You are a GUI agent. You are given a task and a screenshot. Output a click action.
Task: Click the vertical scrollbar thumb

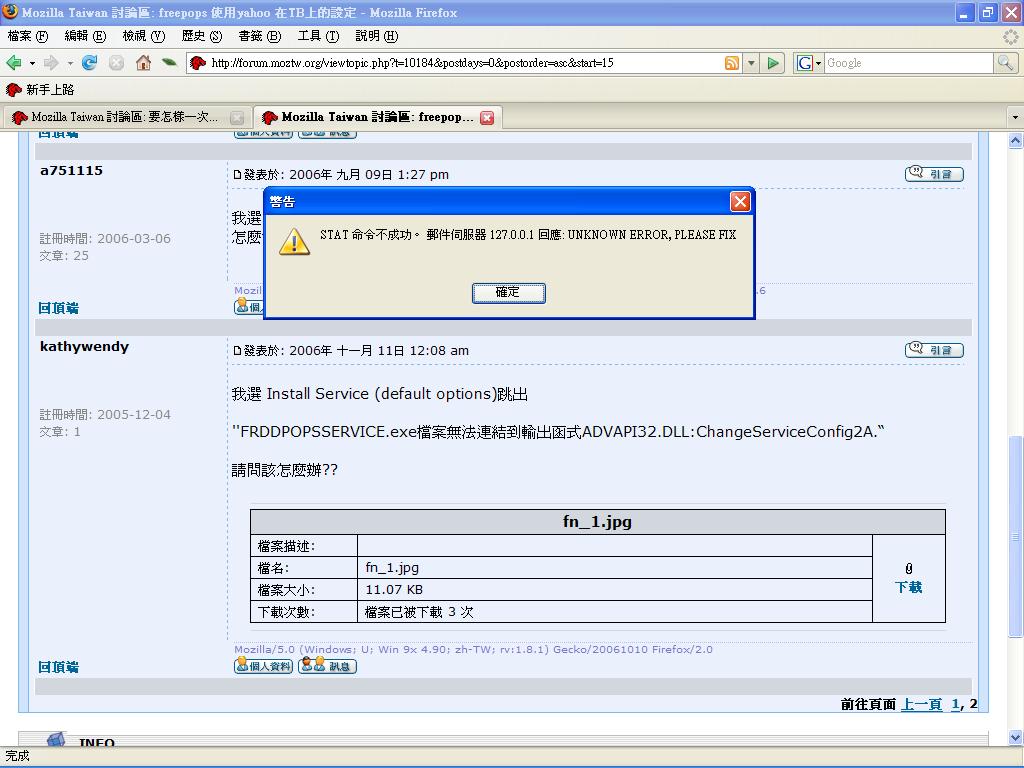tap(1015, 536)
